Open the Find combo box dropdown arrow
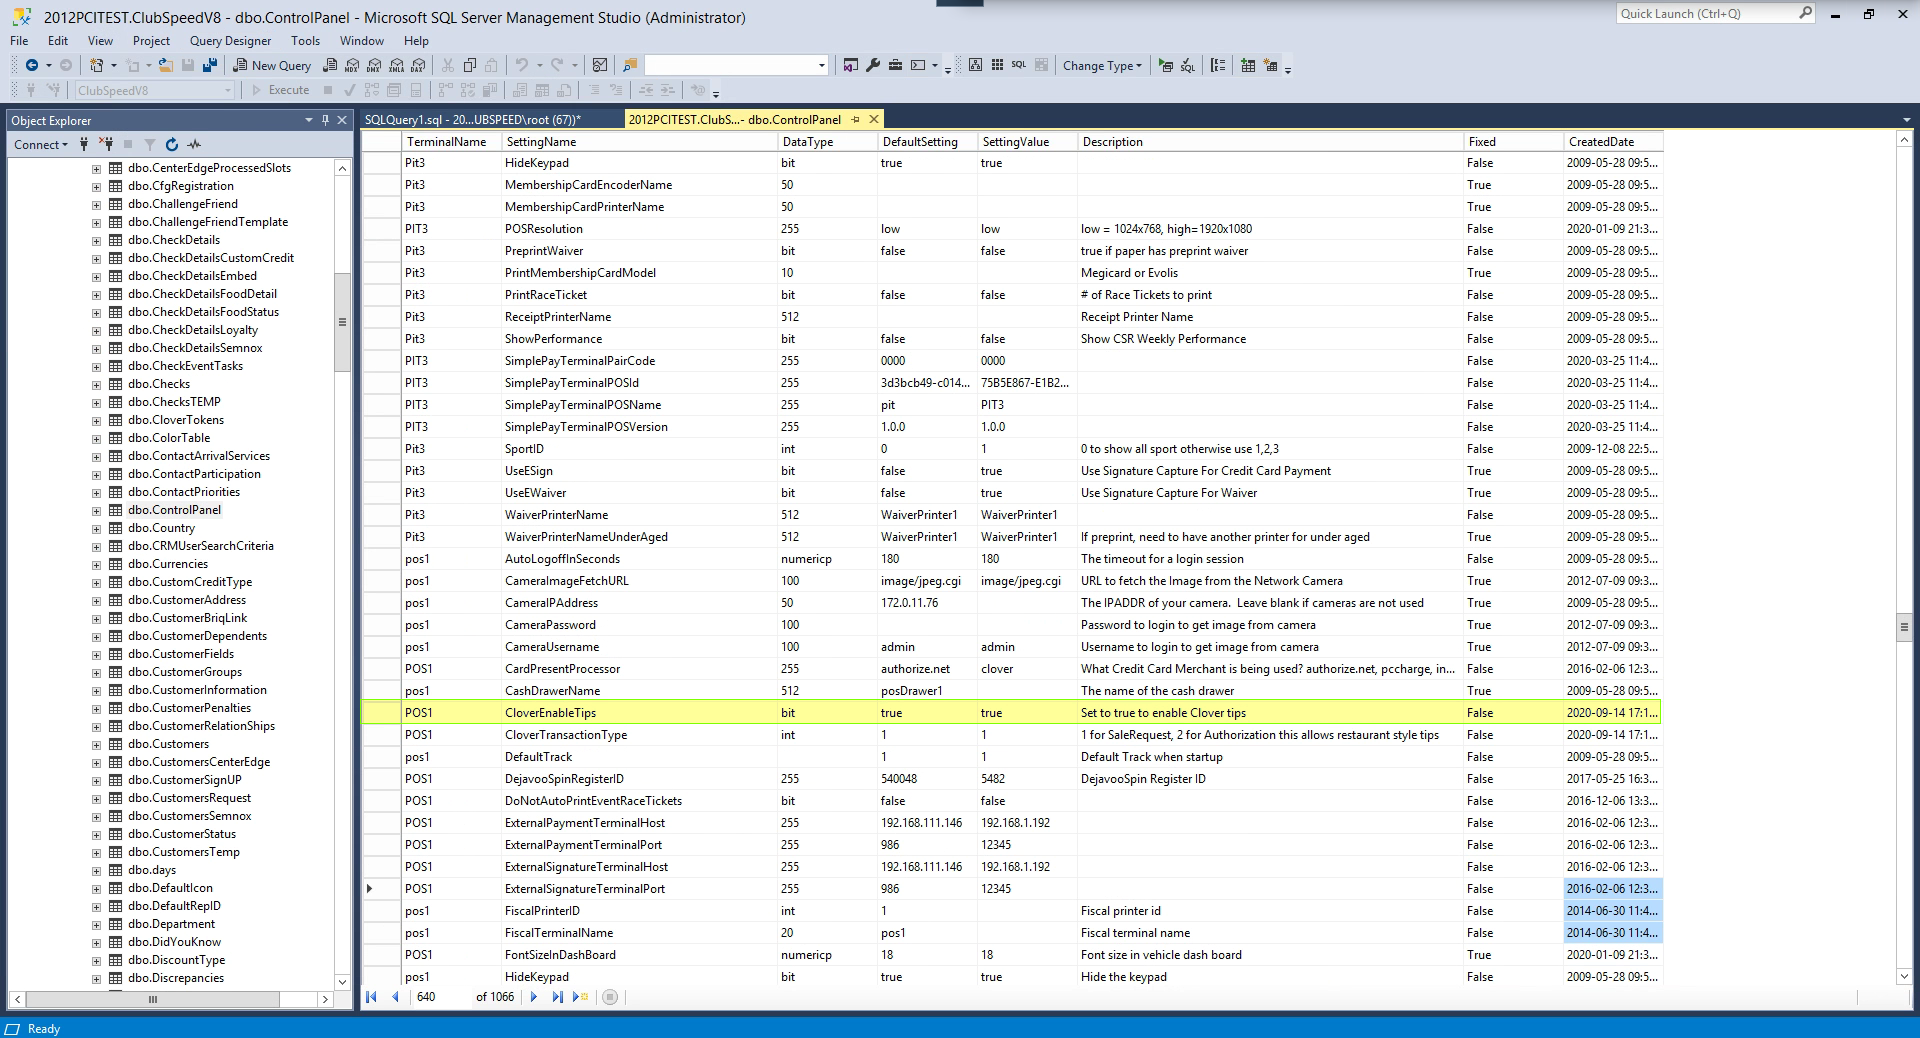Screen dimensions: 1920x1038 pyautogui.click(x=822, y=65)
